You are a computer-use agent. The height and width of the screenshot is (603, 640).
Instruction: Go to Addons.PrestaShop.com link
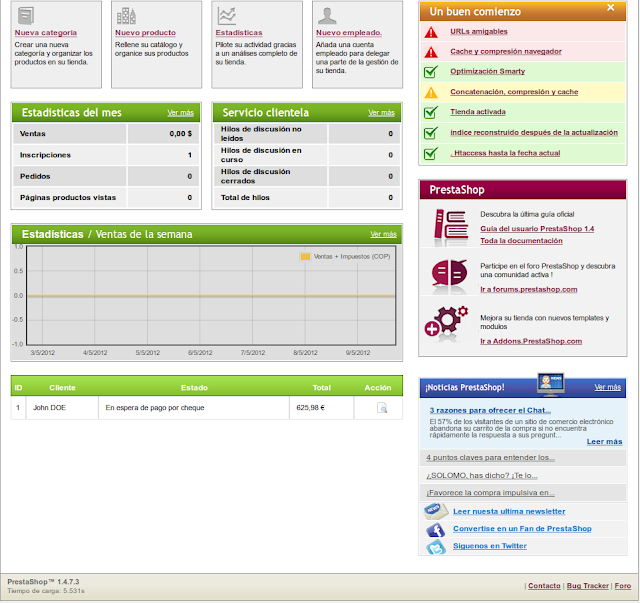coord(531,341)
